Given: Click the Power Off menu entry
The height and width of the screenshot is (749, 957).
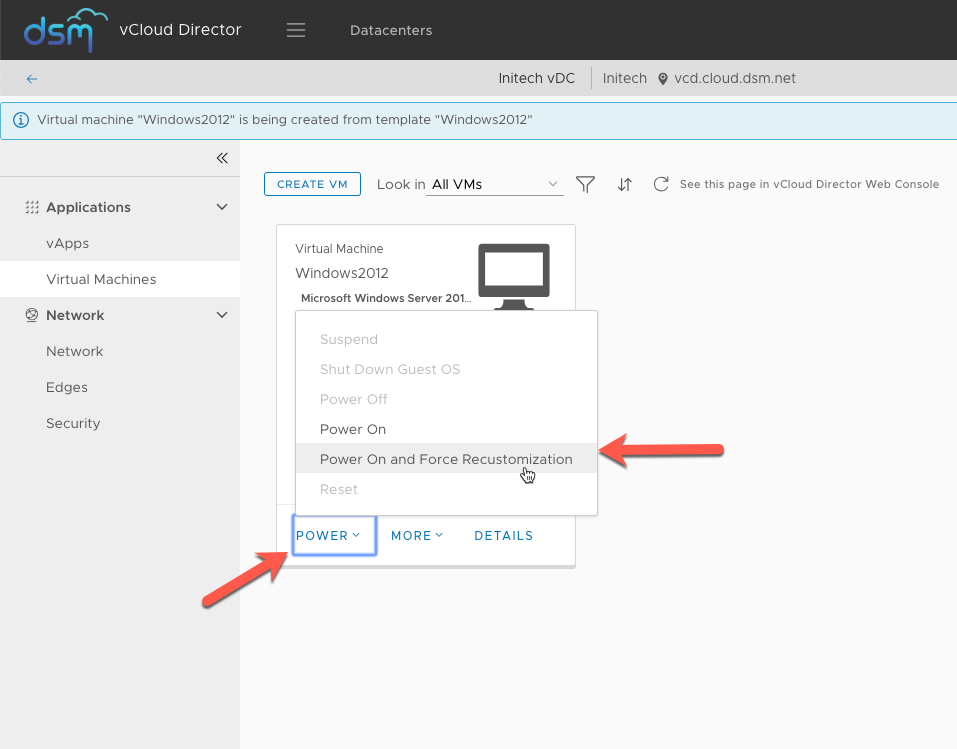Looking at the screenshot, I should [446, 399].
